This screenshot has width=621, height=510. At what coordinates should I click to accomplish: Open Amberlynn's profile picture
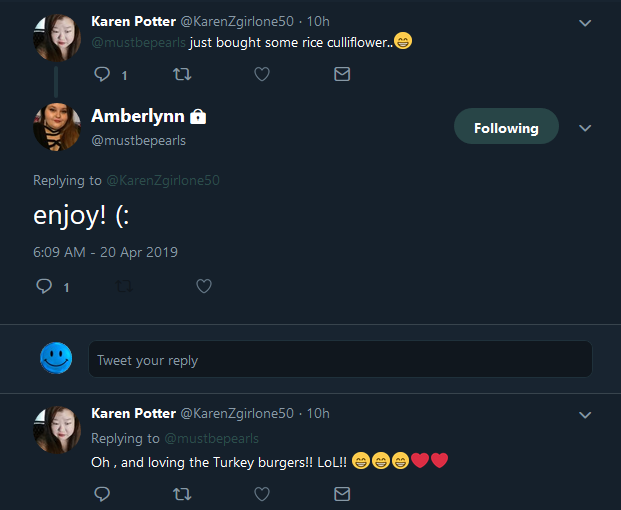tap(57, 127)
